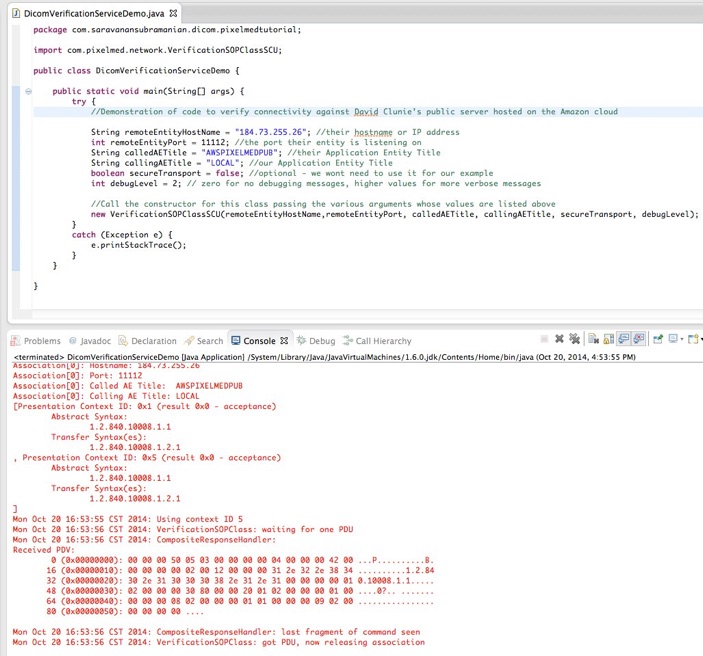Toggle Scroll Lock in console

608,340
